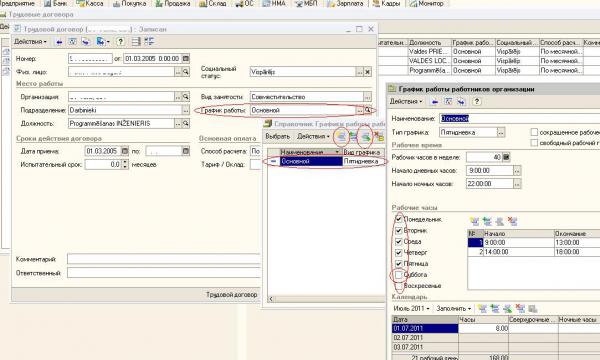Select the 02.07.2011 row in the Календарь table
The width and height of the screenshot is (600, 360).
[x=496, y=338]
